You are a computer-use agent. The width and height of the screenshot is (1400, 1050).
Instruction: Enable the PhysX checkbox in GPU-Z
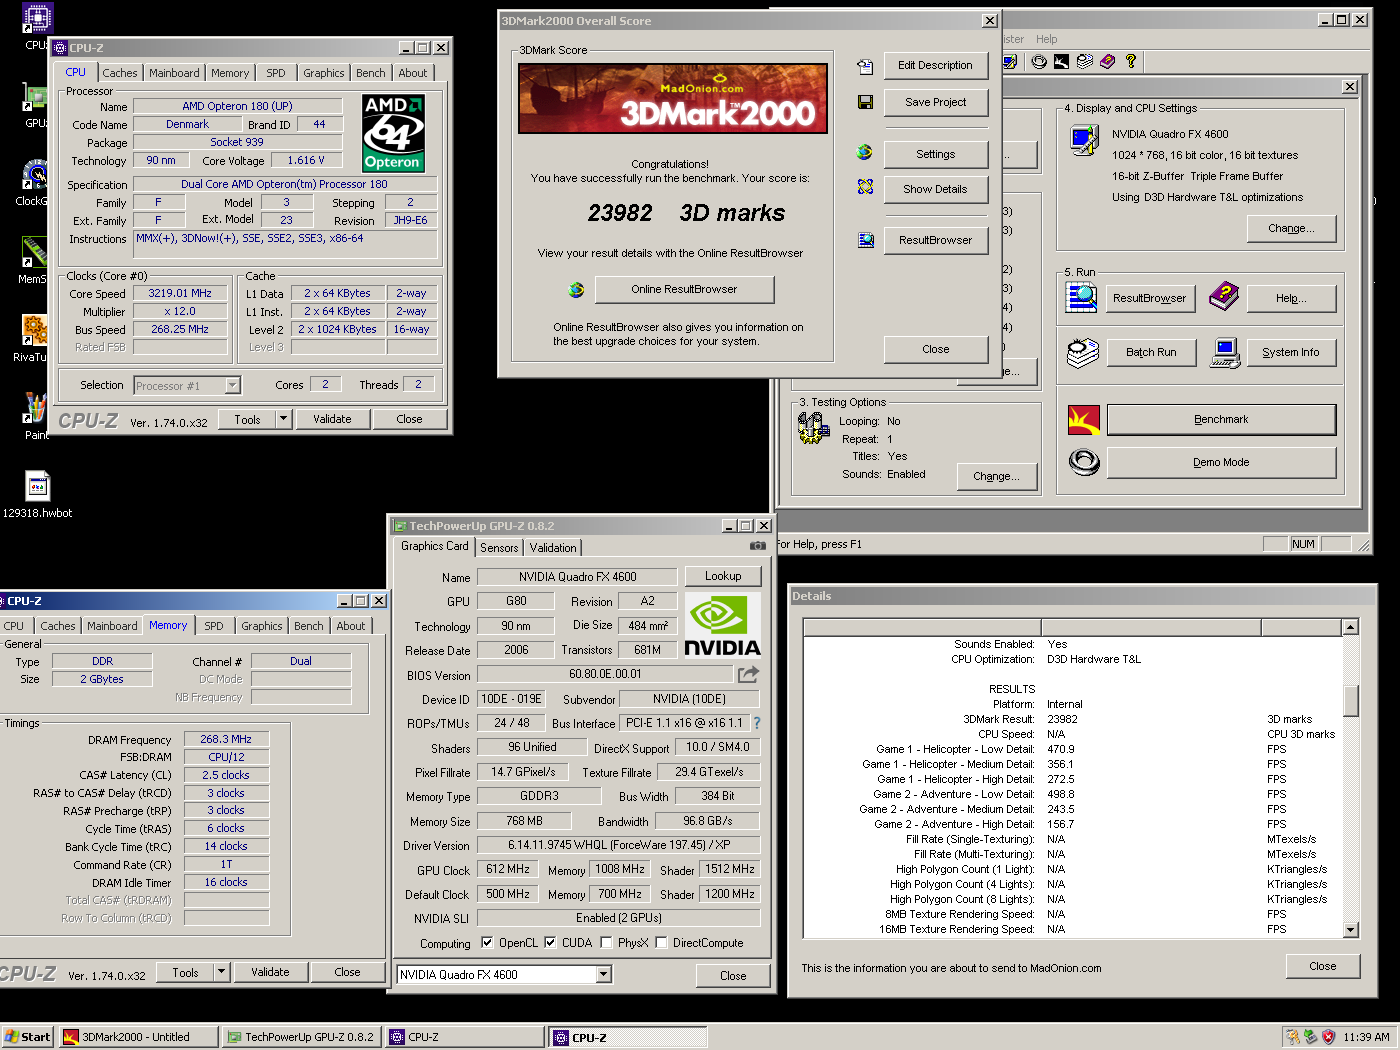[x=606, y=942]
